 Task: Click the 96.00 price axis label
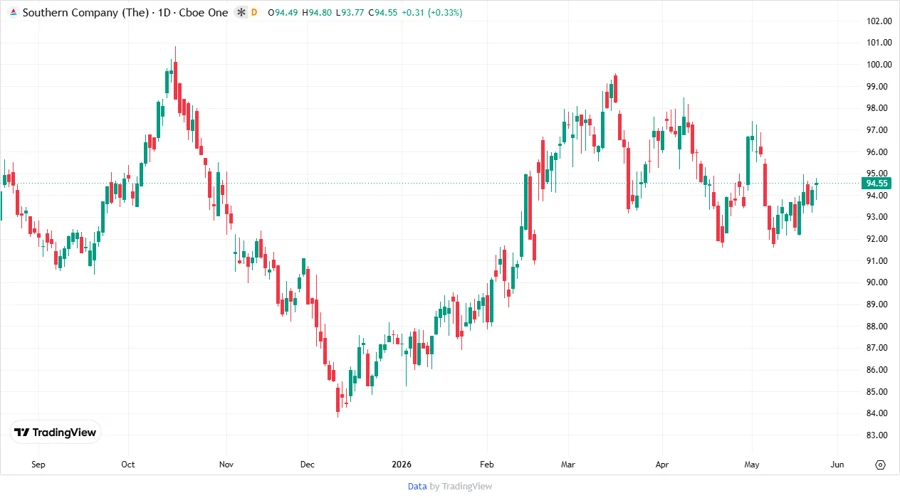pos(879,152)
